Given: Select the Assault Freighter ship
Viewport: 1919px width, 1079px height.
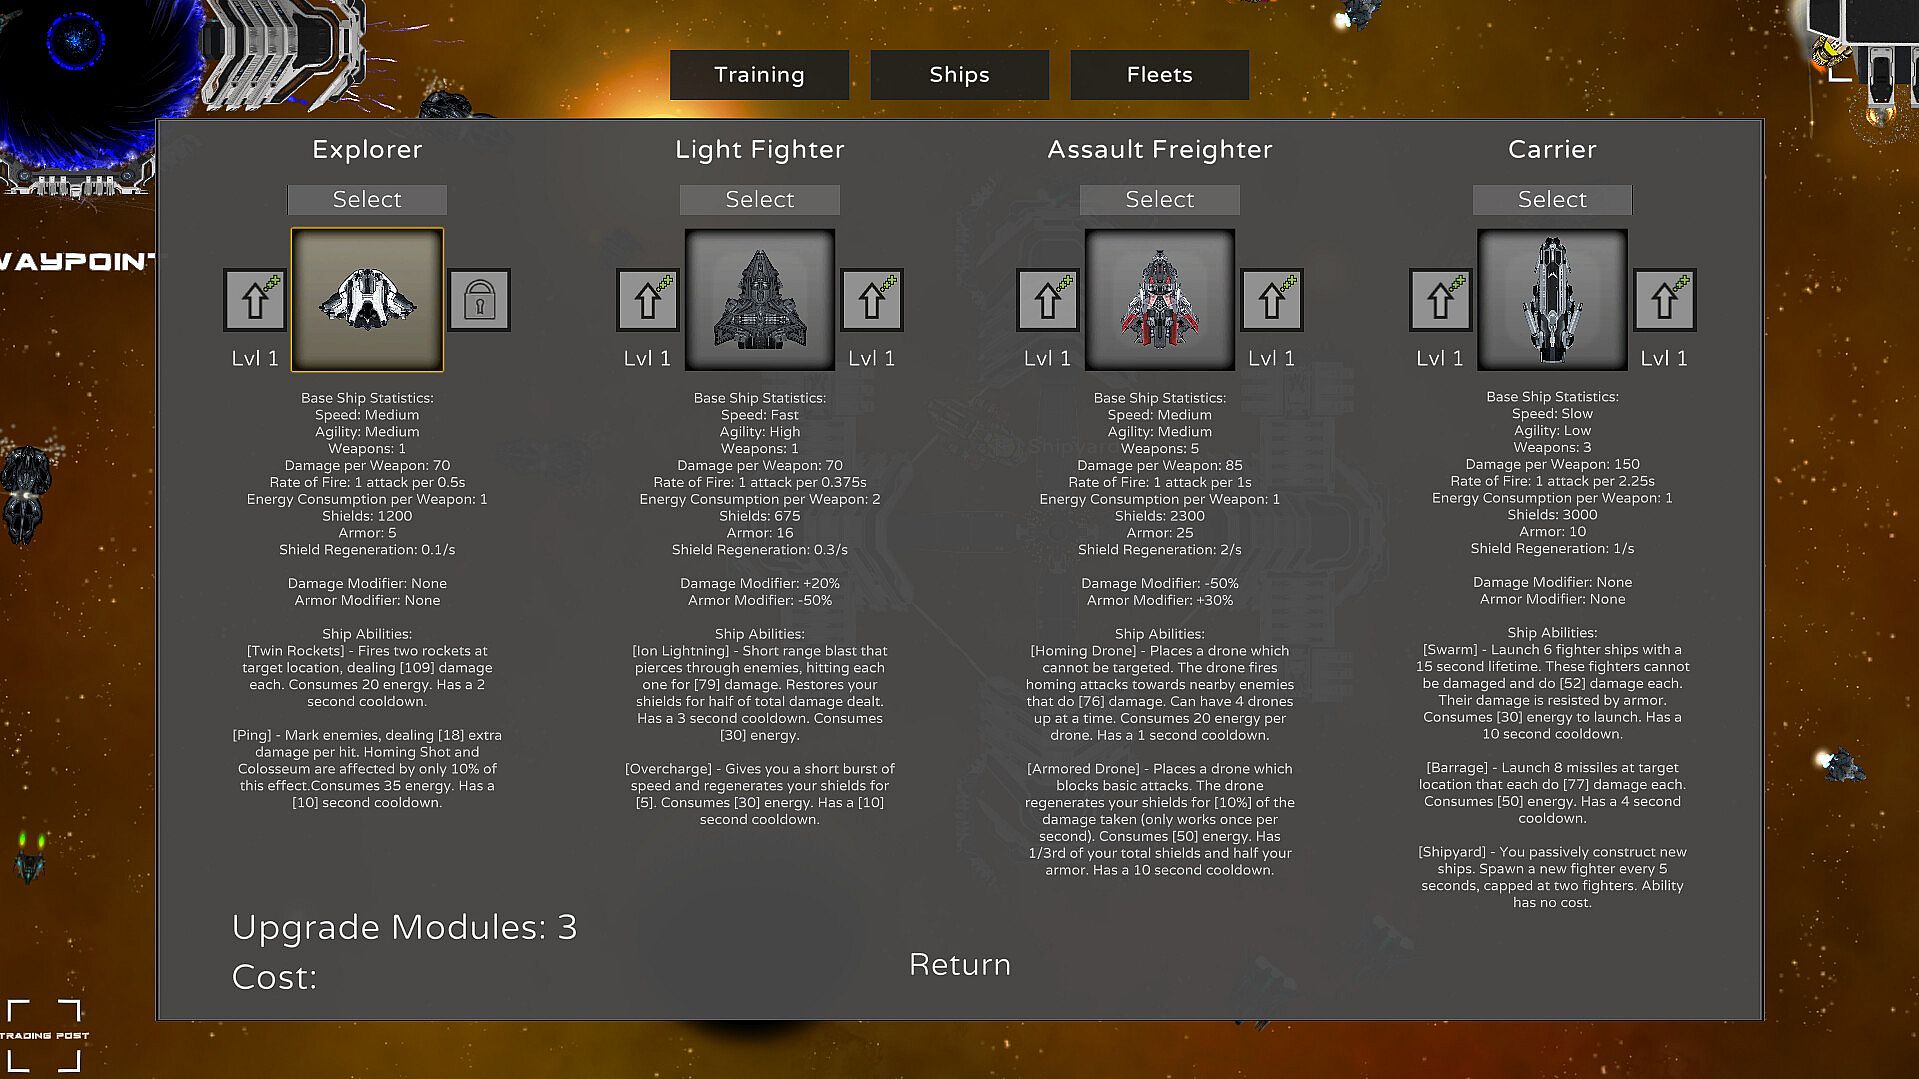Looking at the screenshot, I should [x=1160, y=199].
